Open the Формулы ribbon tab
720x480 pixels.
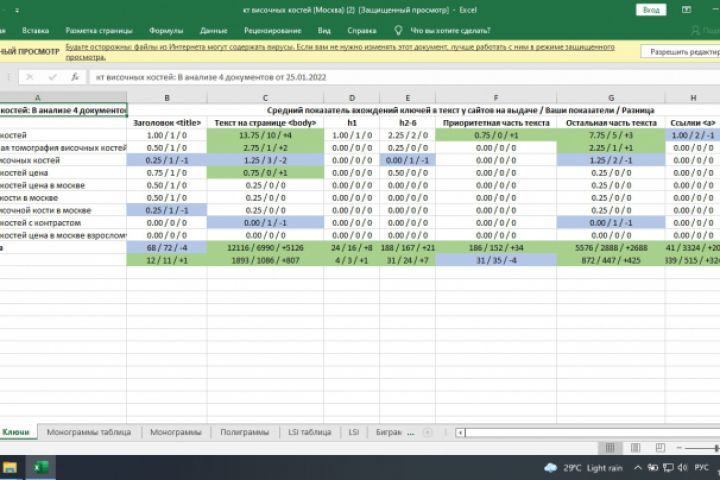pos(166,30)
